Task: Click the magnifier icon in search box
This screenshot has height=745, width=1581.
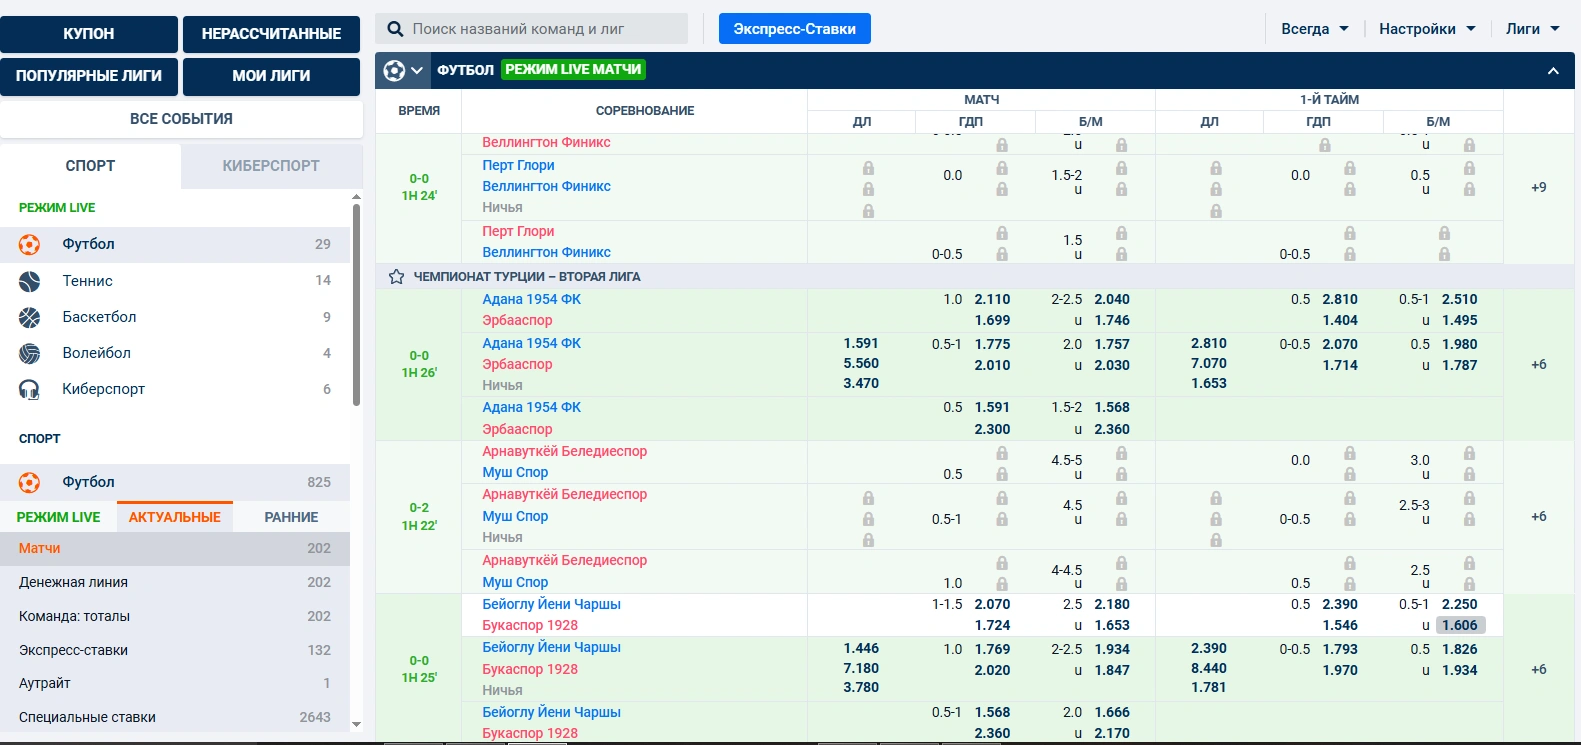Action: pos(395,29)
